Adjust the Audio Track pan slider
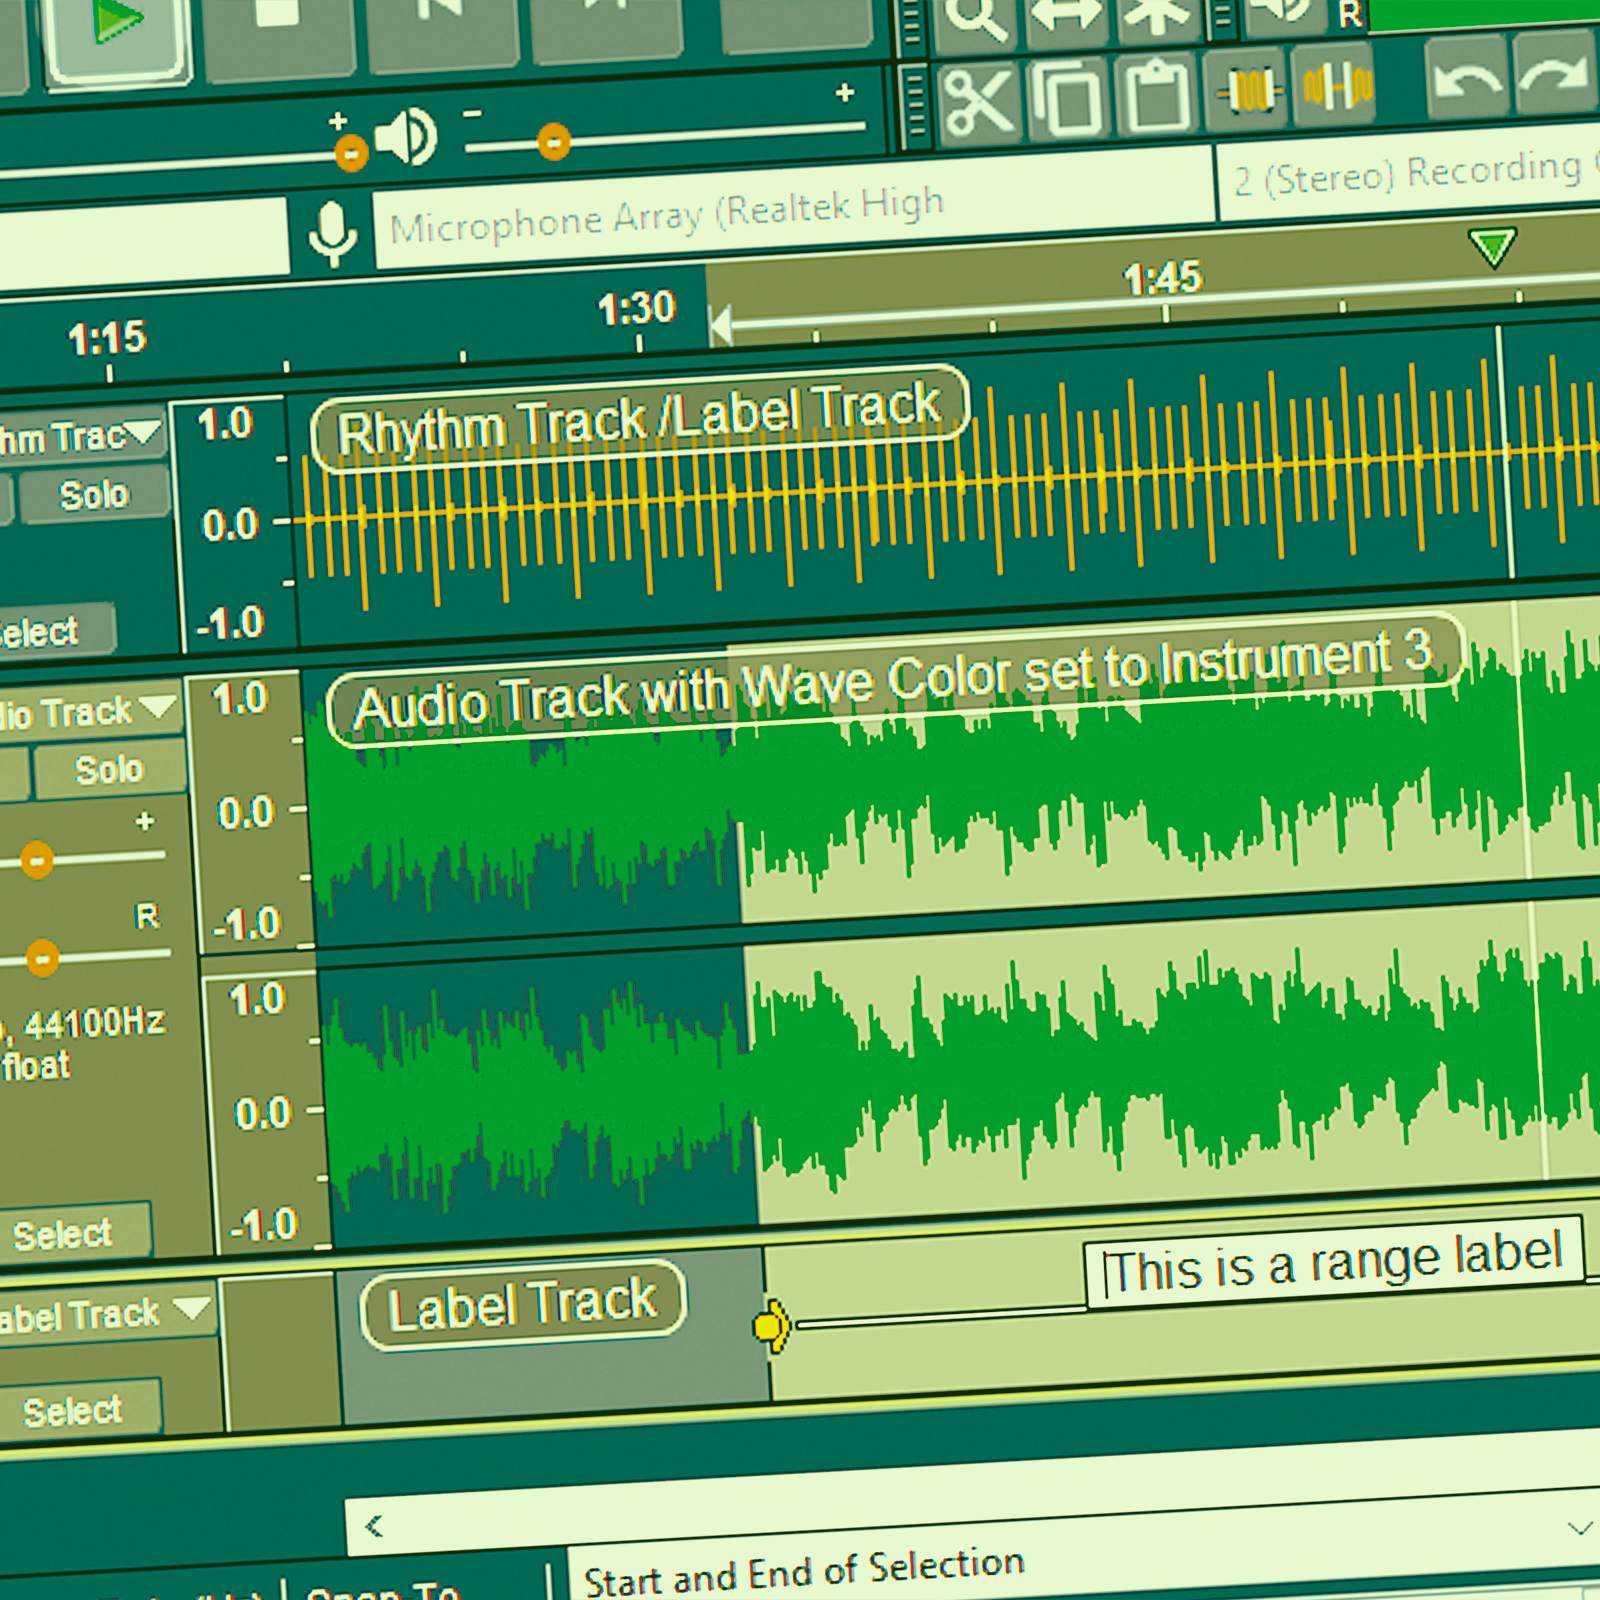Viewport: 1600px width, 1600px height. pyautogui.click(x=42, y=958)
